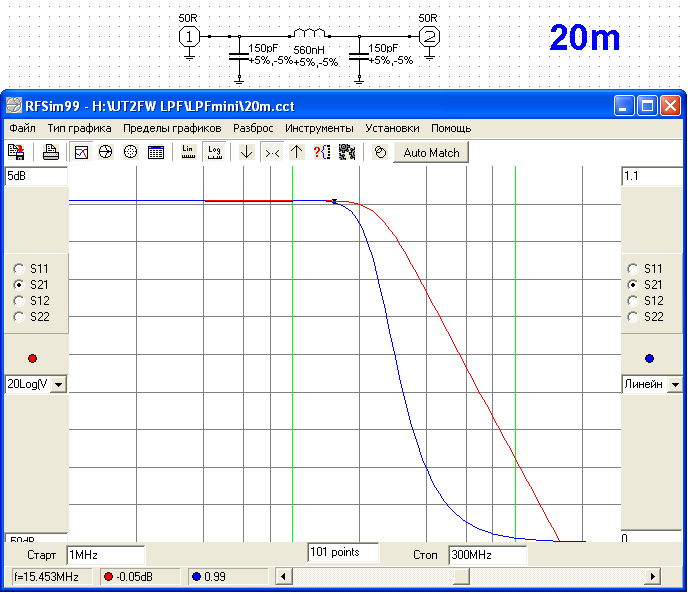Click the 20m band label
This screenshot has height=594, width=688.
click(x=584, y=38)
